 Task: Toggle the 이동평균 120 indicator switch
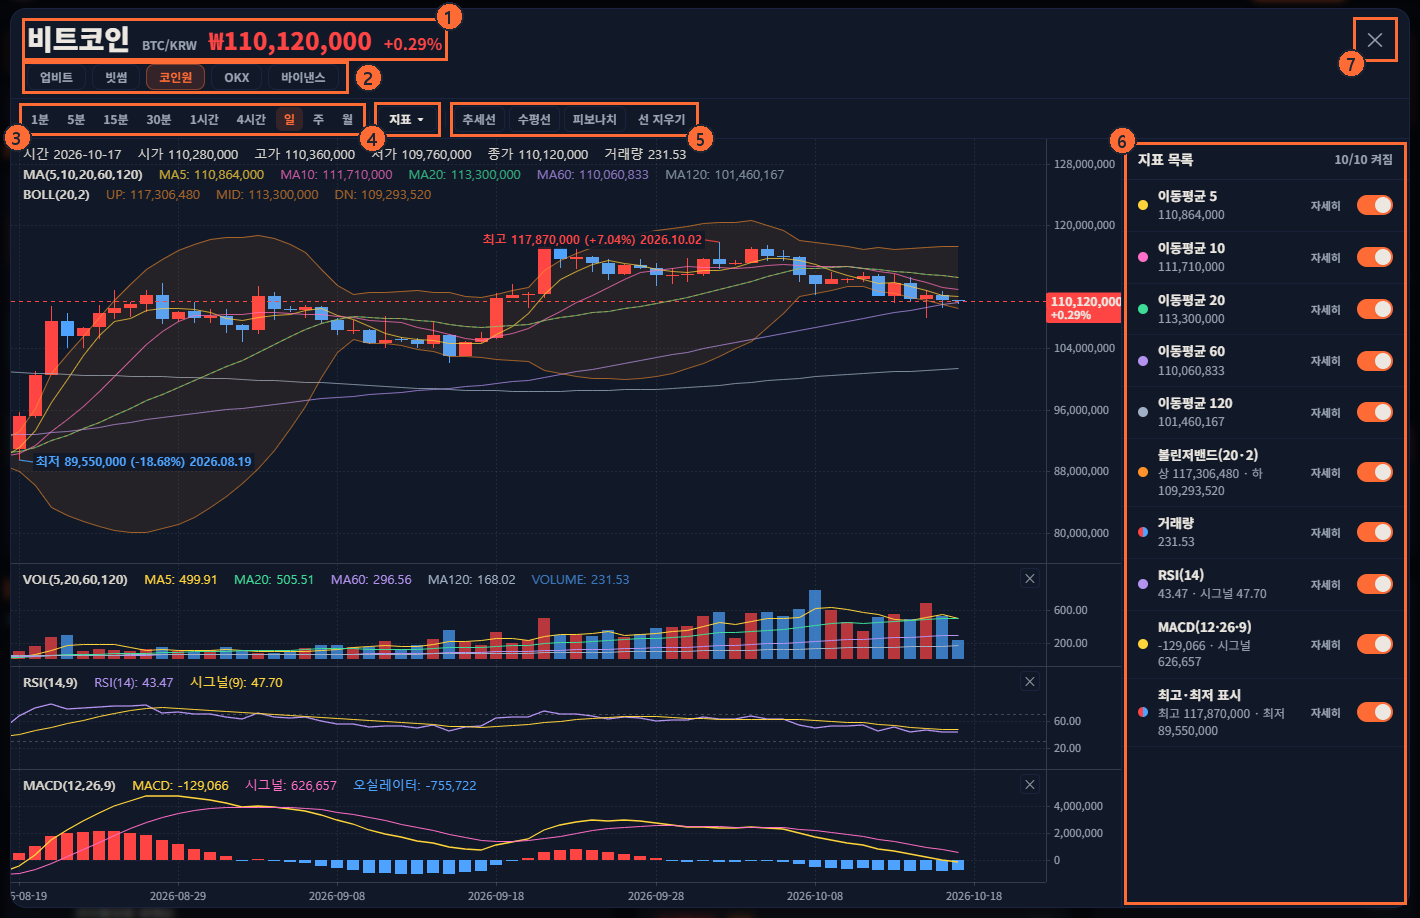point(1375,412)
